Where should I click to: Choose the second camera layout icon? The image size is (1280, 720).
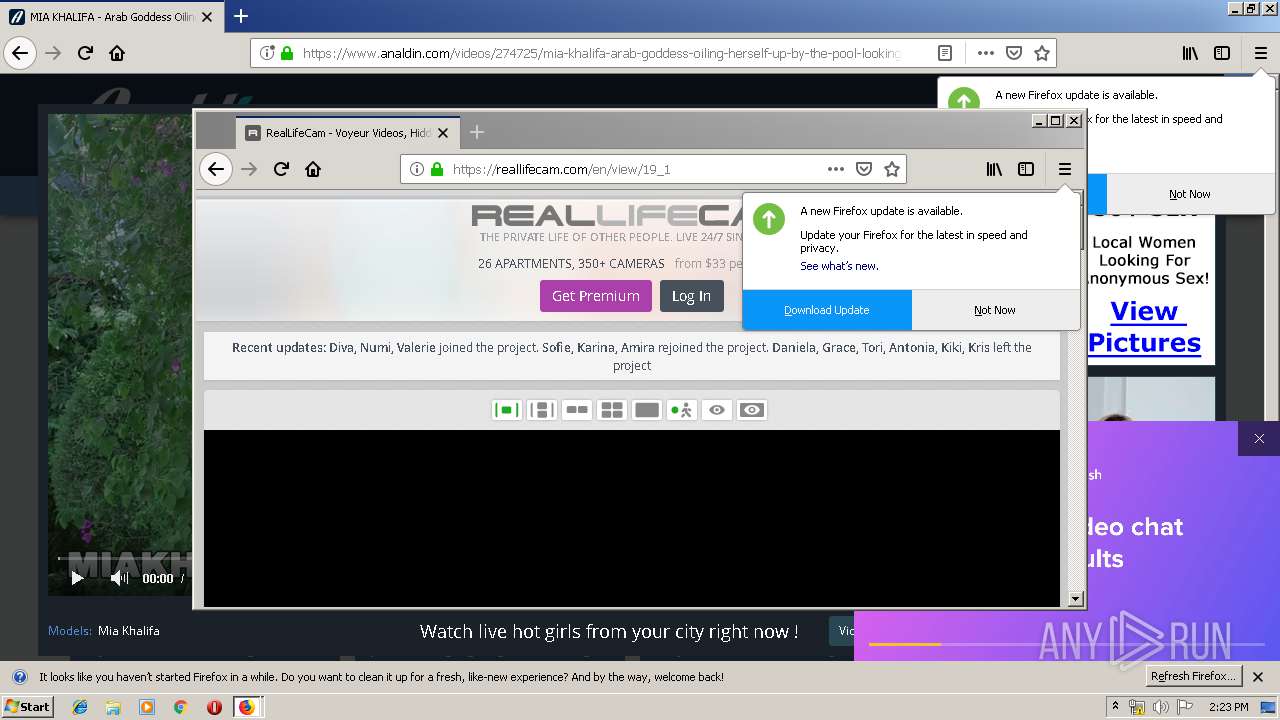pos(542,410)
